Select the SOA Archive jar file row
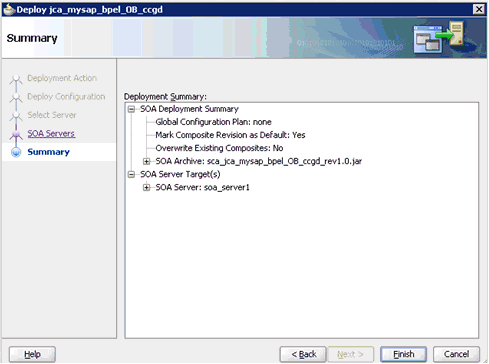Viewport: 489px width, 364px height. tap(259, 161)
